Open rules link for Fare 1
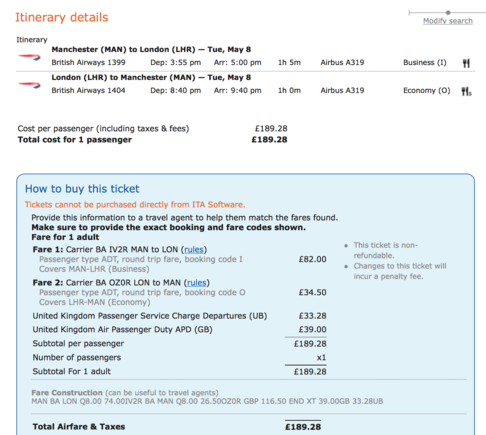 coord(194,249)
